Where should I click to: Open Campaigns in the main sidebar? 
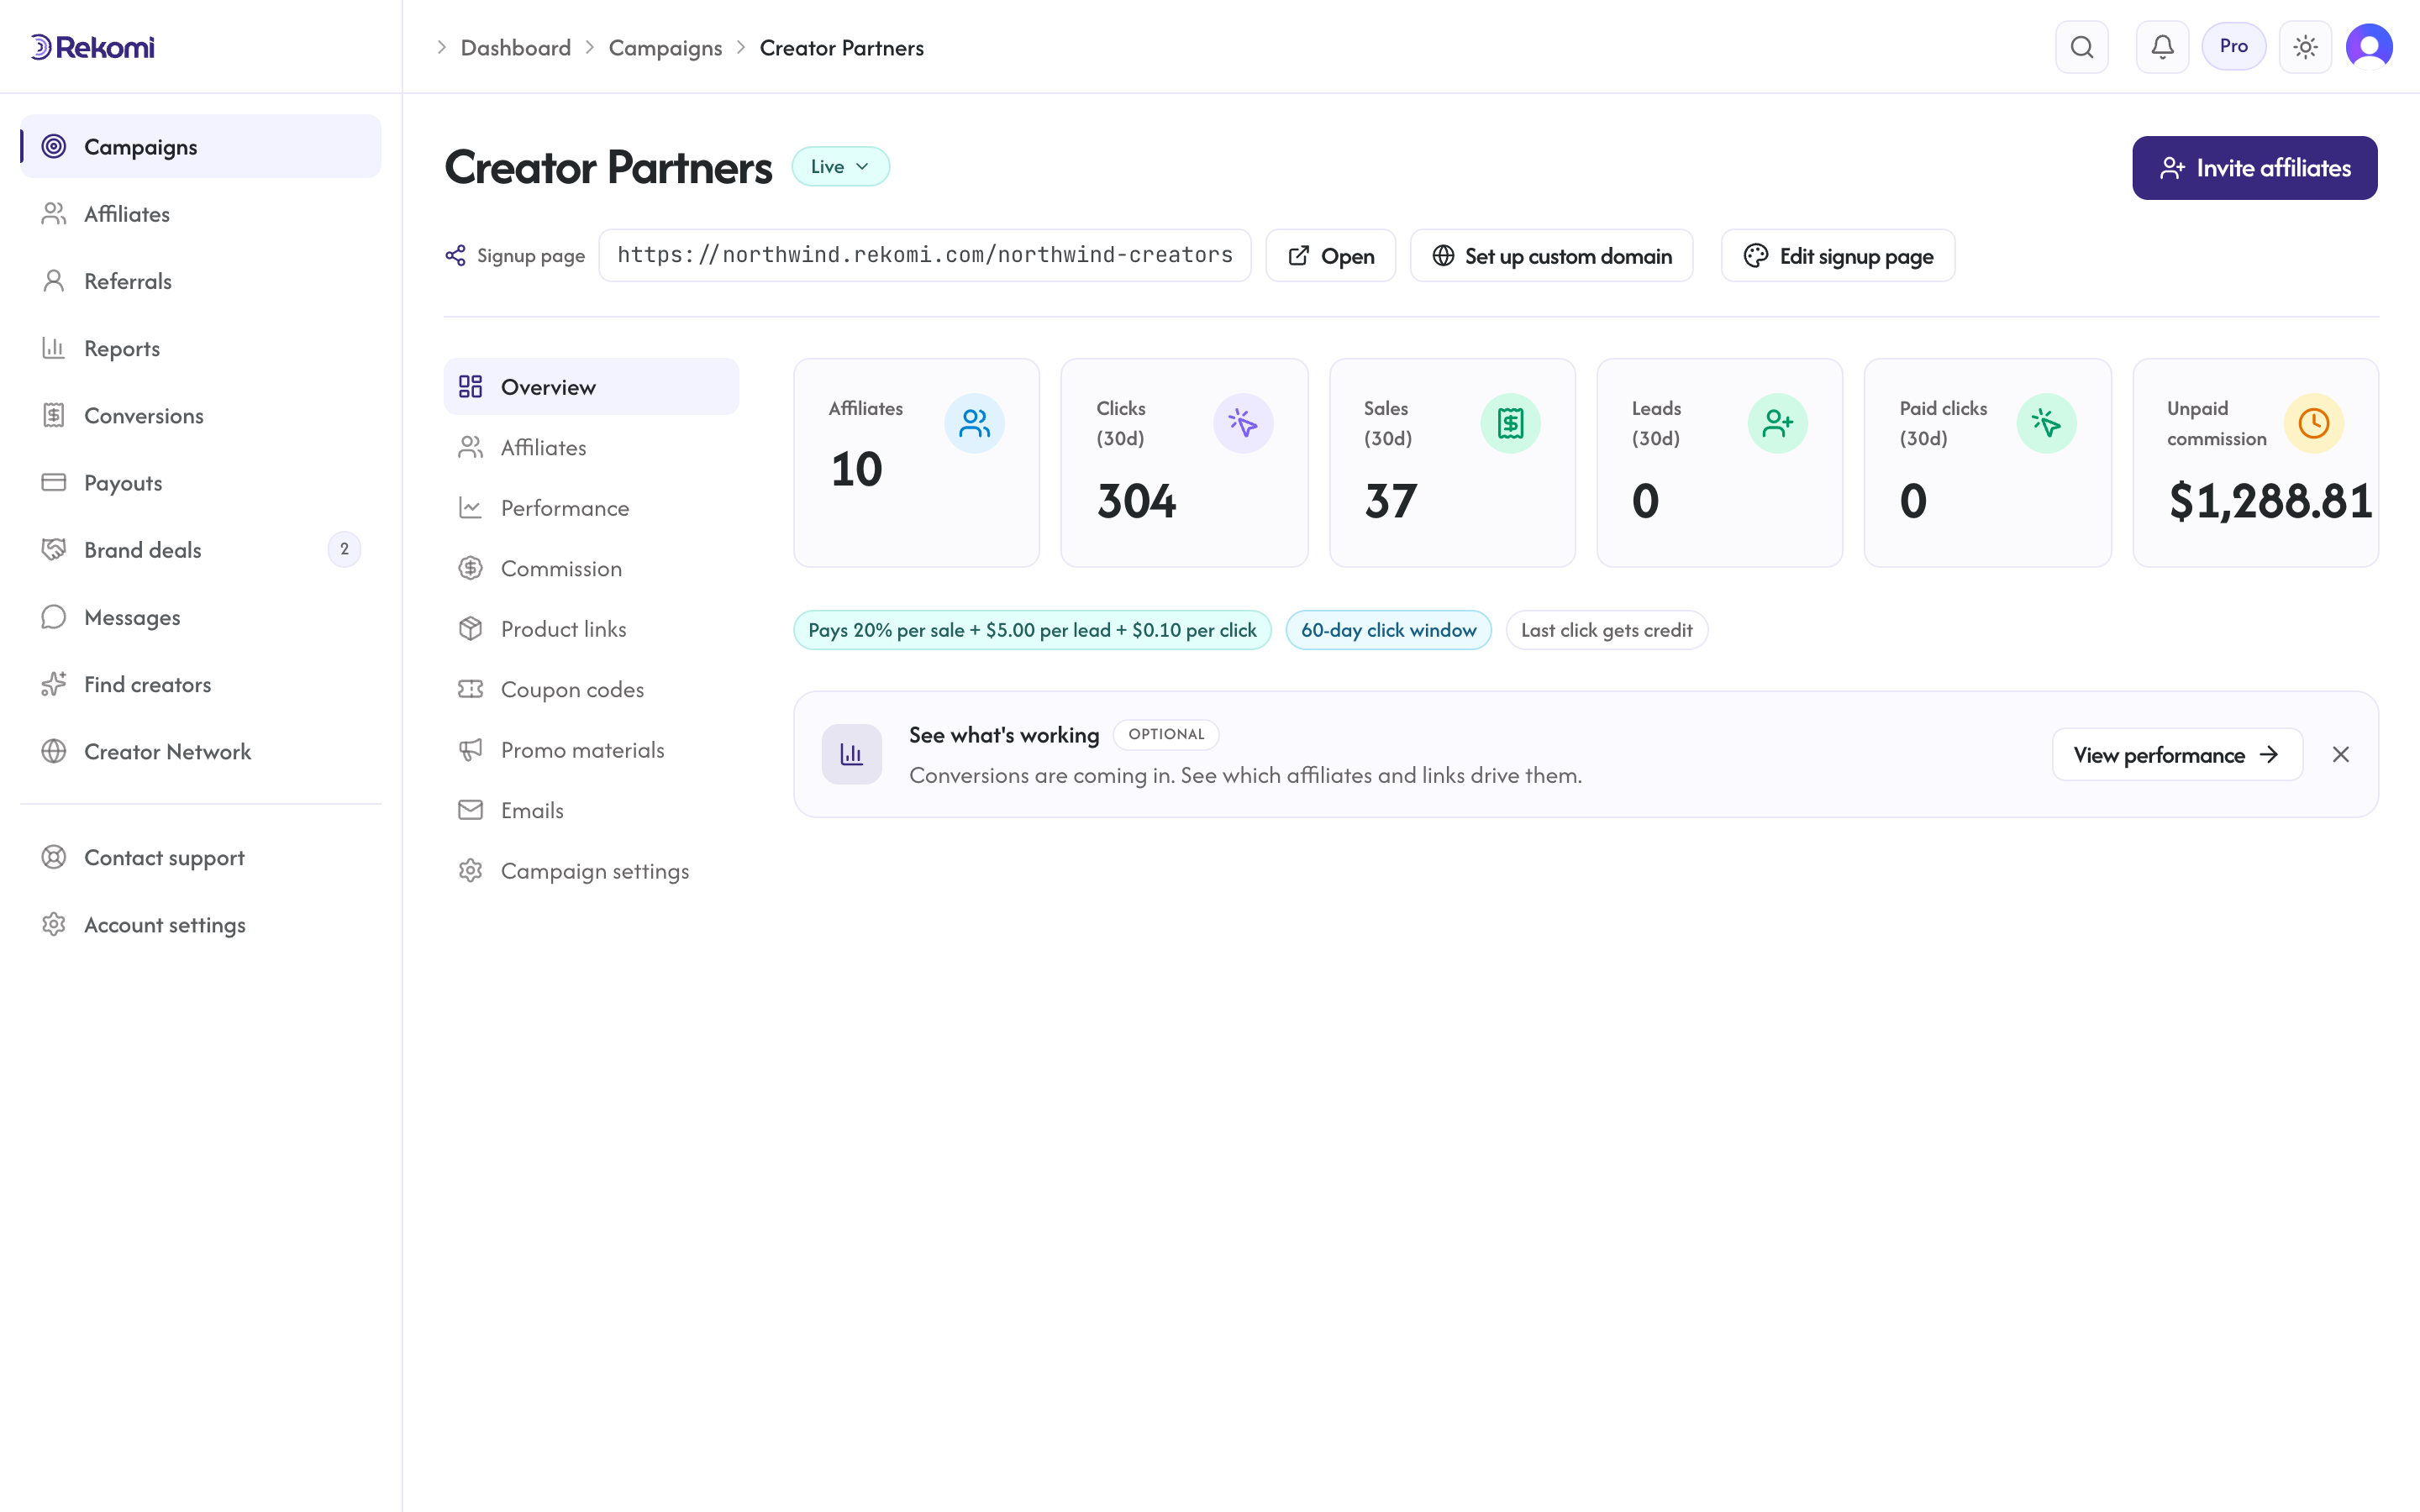[200, 147]
